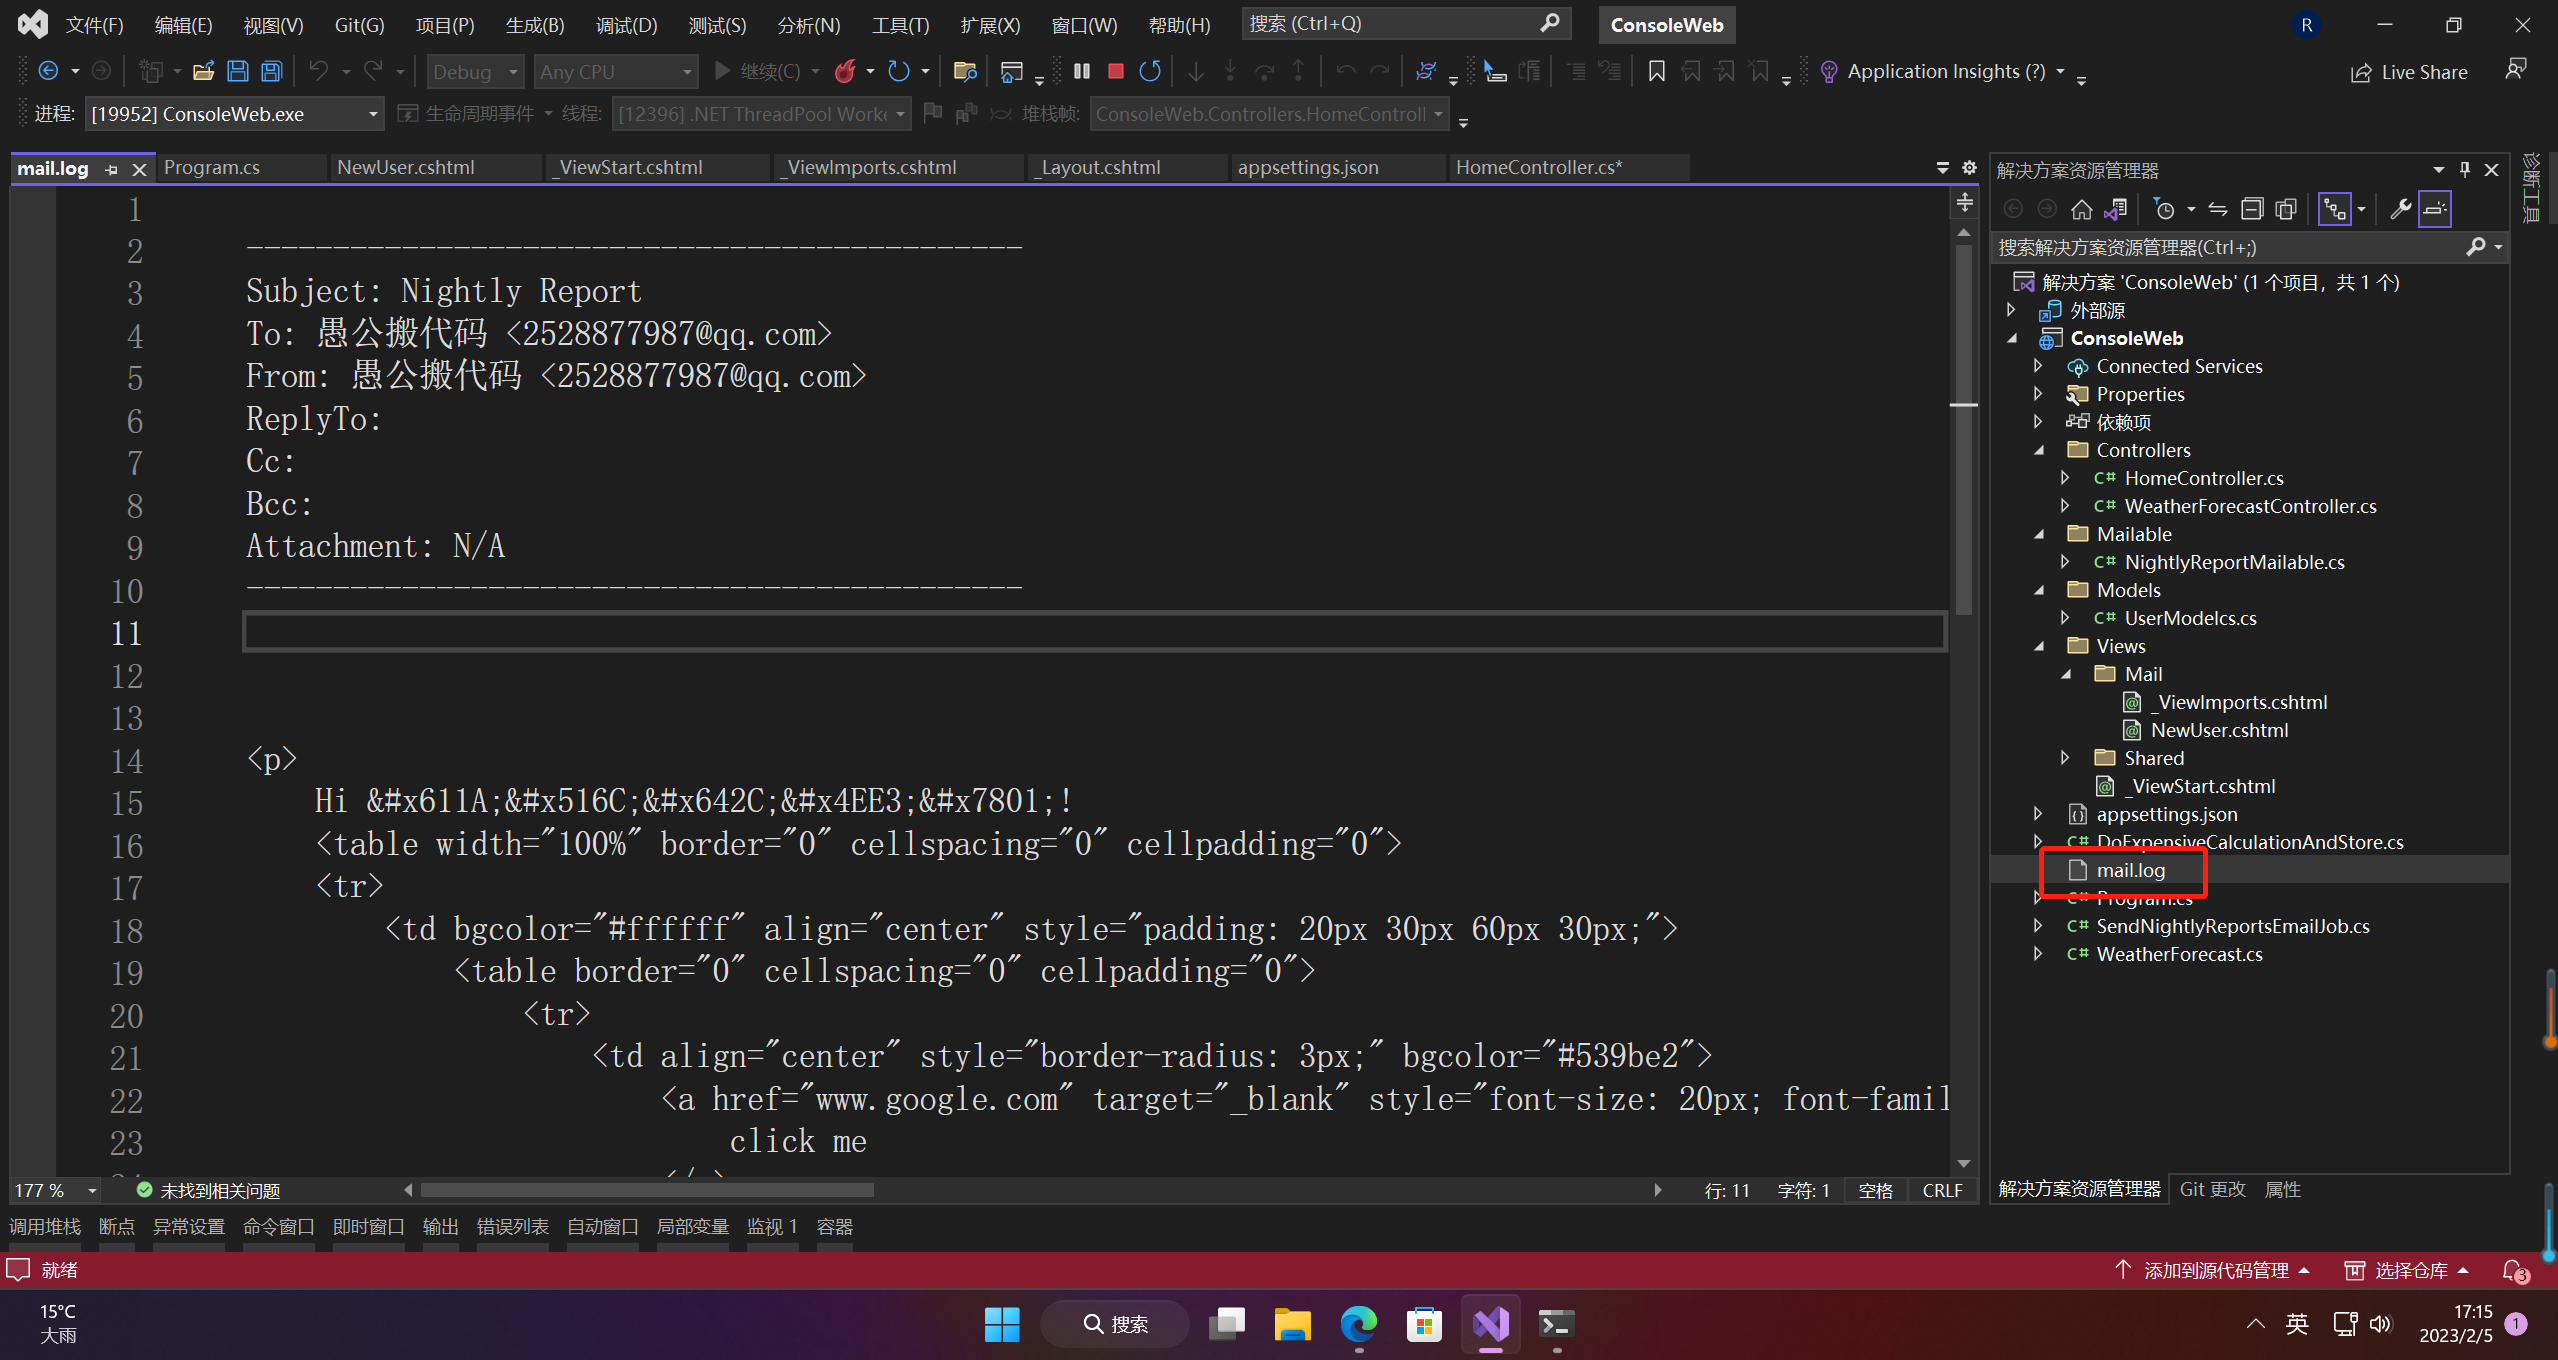2558x1360 pixels.
Task: Click the editor horizontal scrollbar thumb
Action: [x=646, y=1190]
